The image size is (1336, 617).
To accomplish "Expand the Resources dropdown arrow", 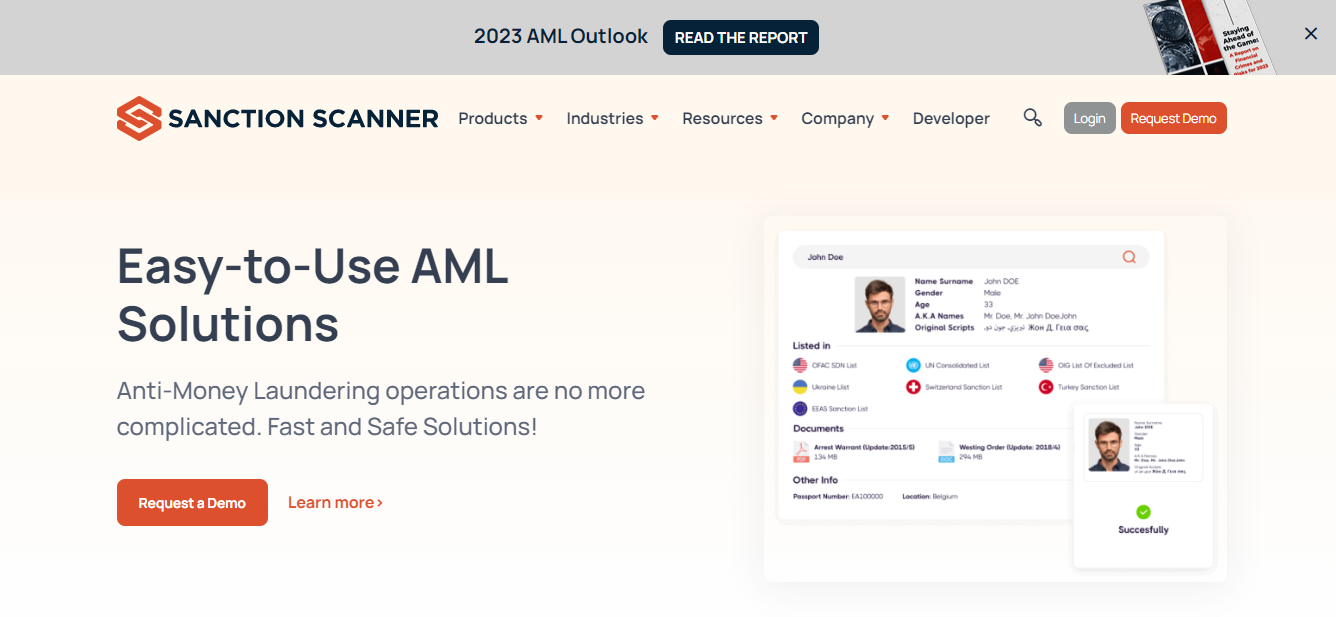I will click(774, 118).
